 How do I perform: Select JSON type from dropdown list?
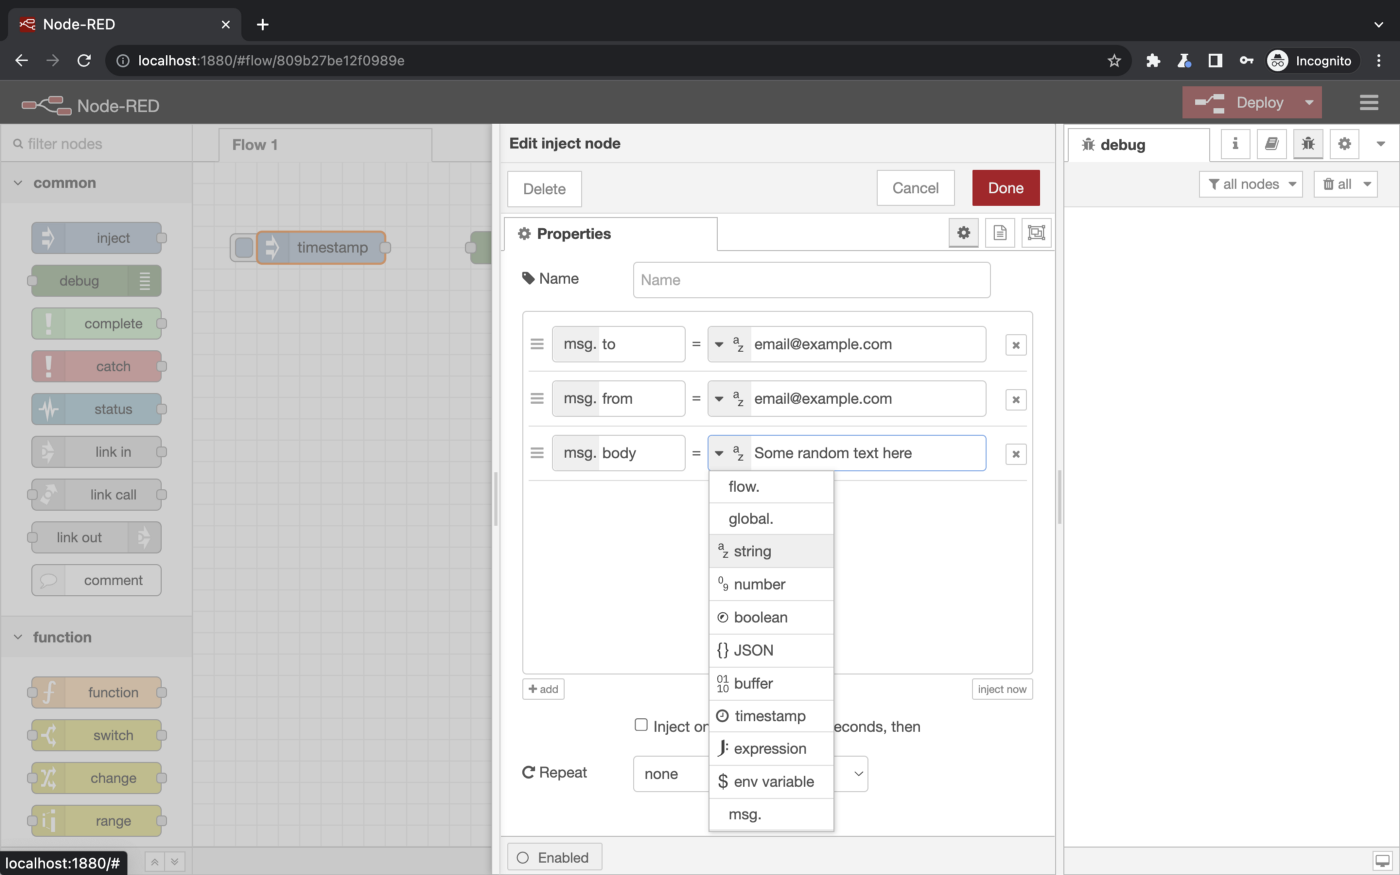point(770,650)
